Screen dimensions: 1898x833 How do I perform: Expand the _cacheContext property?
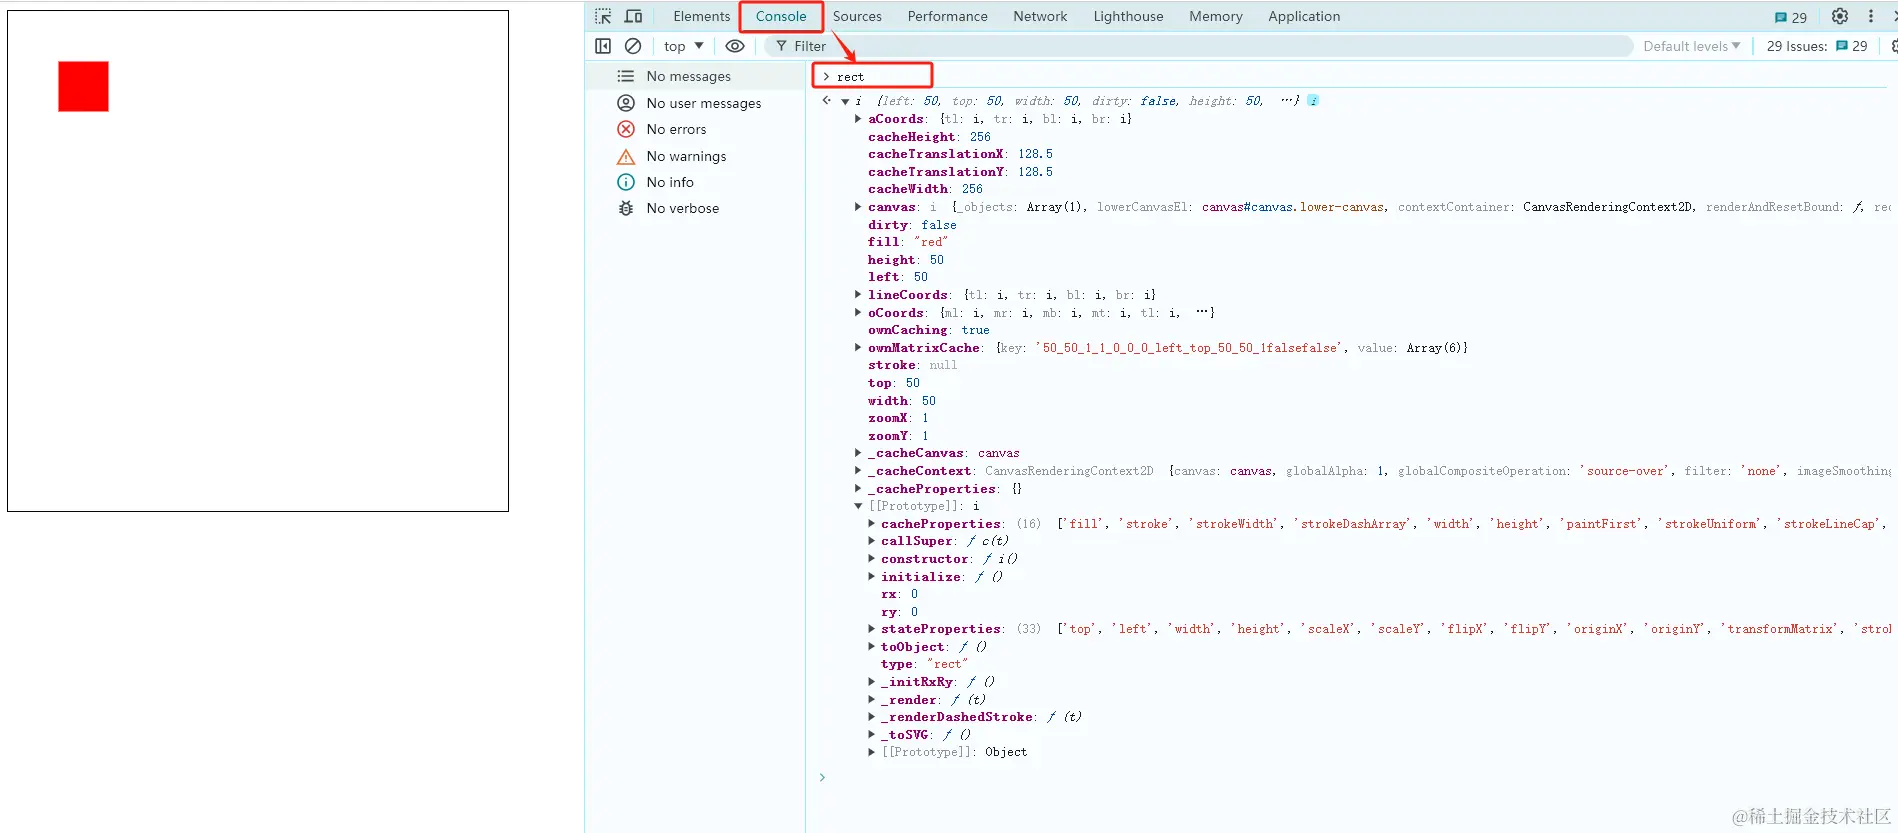tap(858, 471)
